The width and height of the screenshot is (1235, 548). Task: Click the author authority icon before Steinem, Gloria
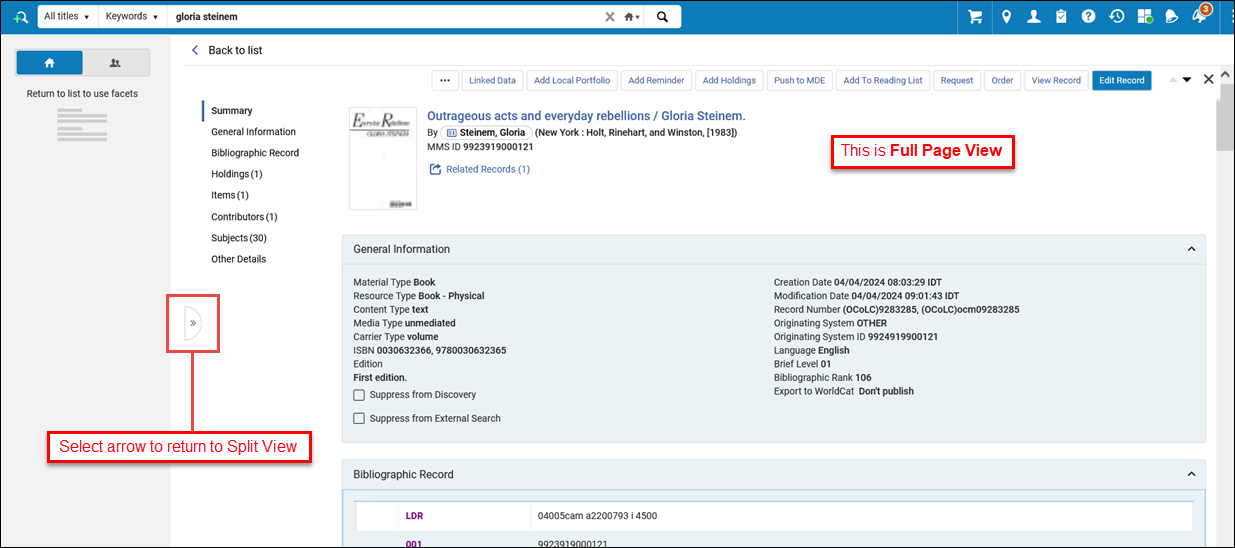point(451,132)
